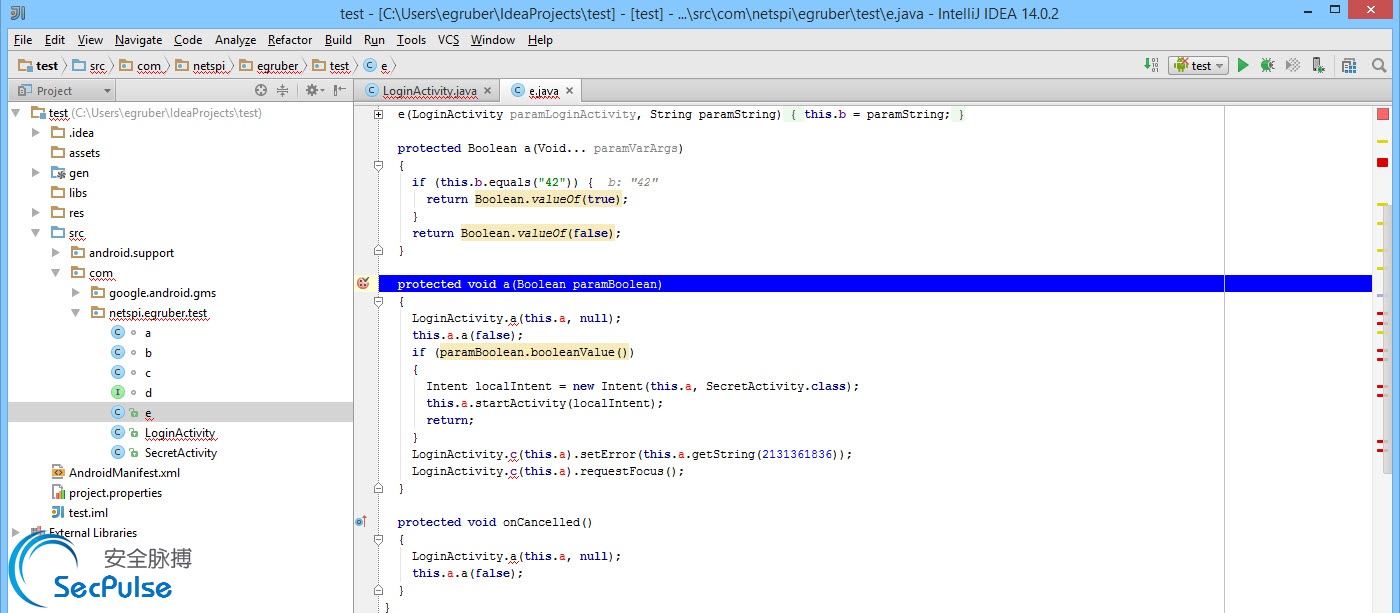Open the Navigate menu
Image resolution: width=1400 pixels, height=613 pixels.
coord(138,40)
